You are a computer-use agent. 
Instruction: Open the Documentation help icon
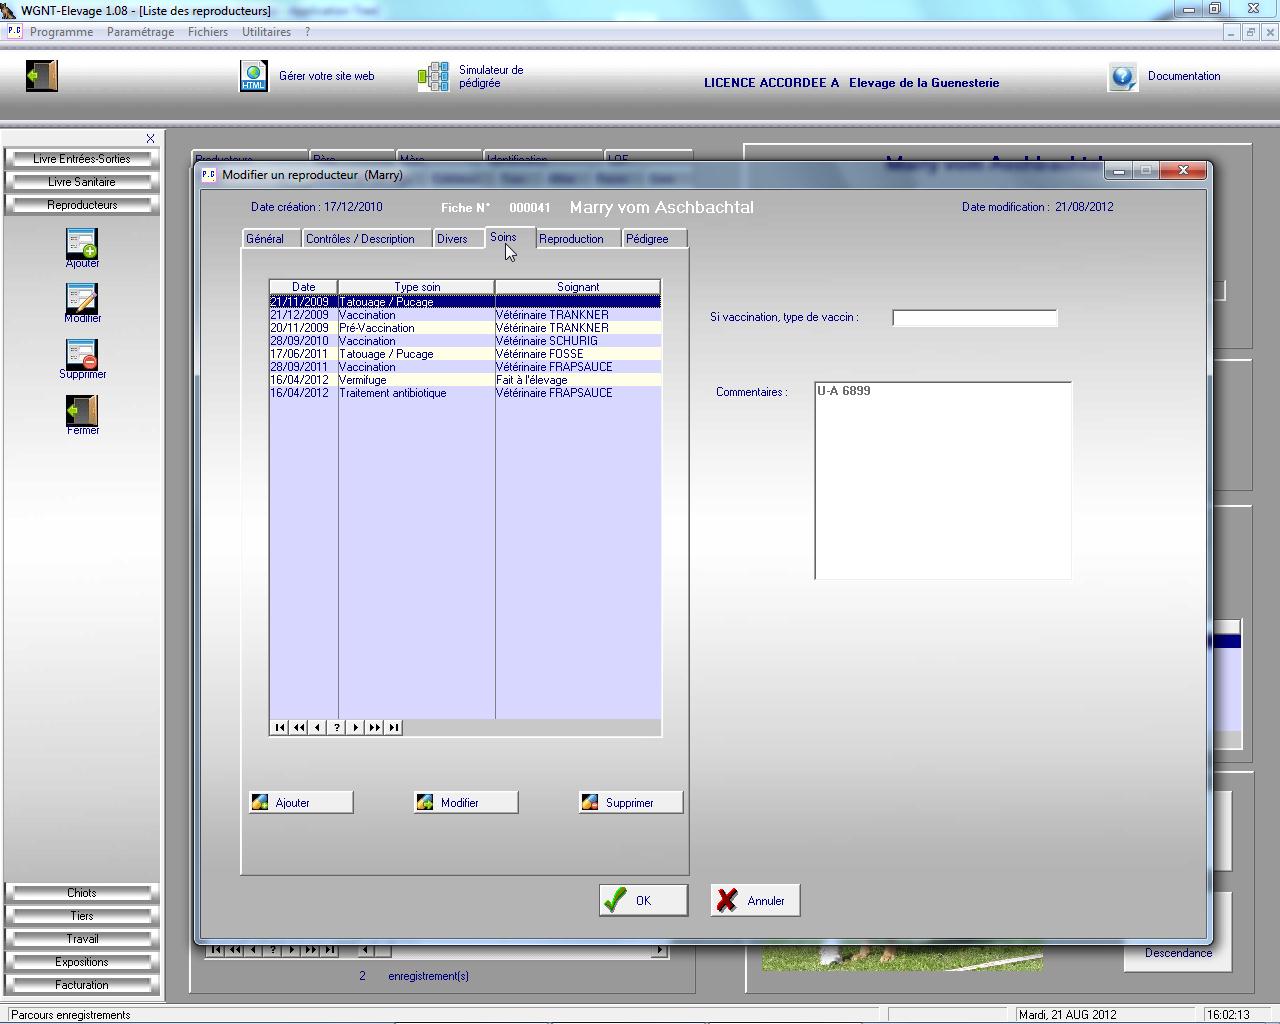coord(1123,77)
